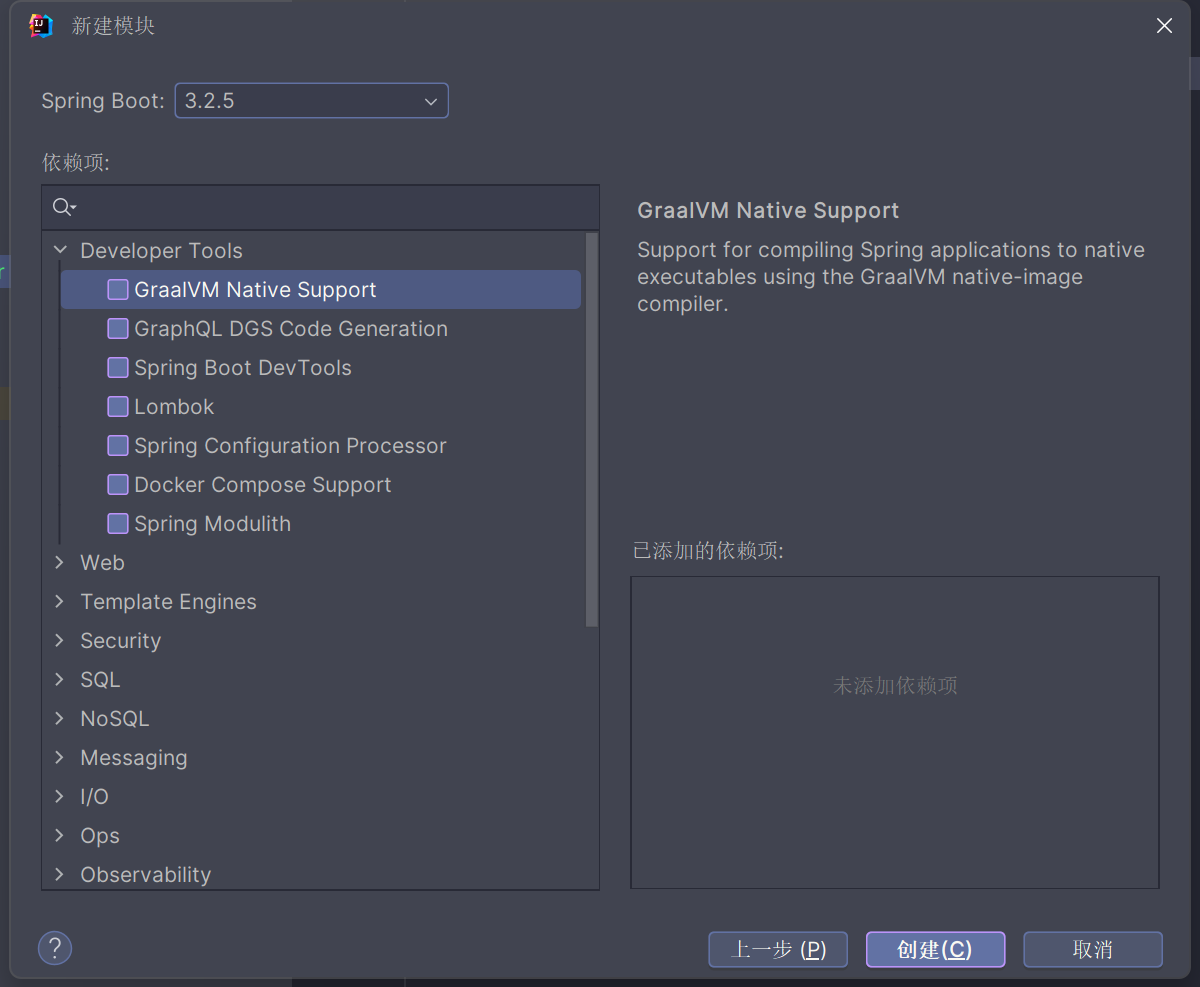Click the 未添加依赖项 placeholder text
The image size is (1200, 987).
pos(895,686)
